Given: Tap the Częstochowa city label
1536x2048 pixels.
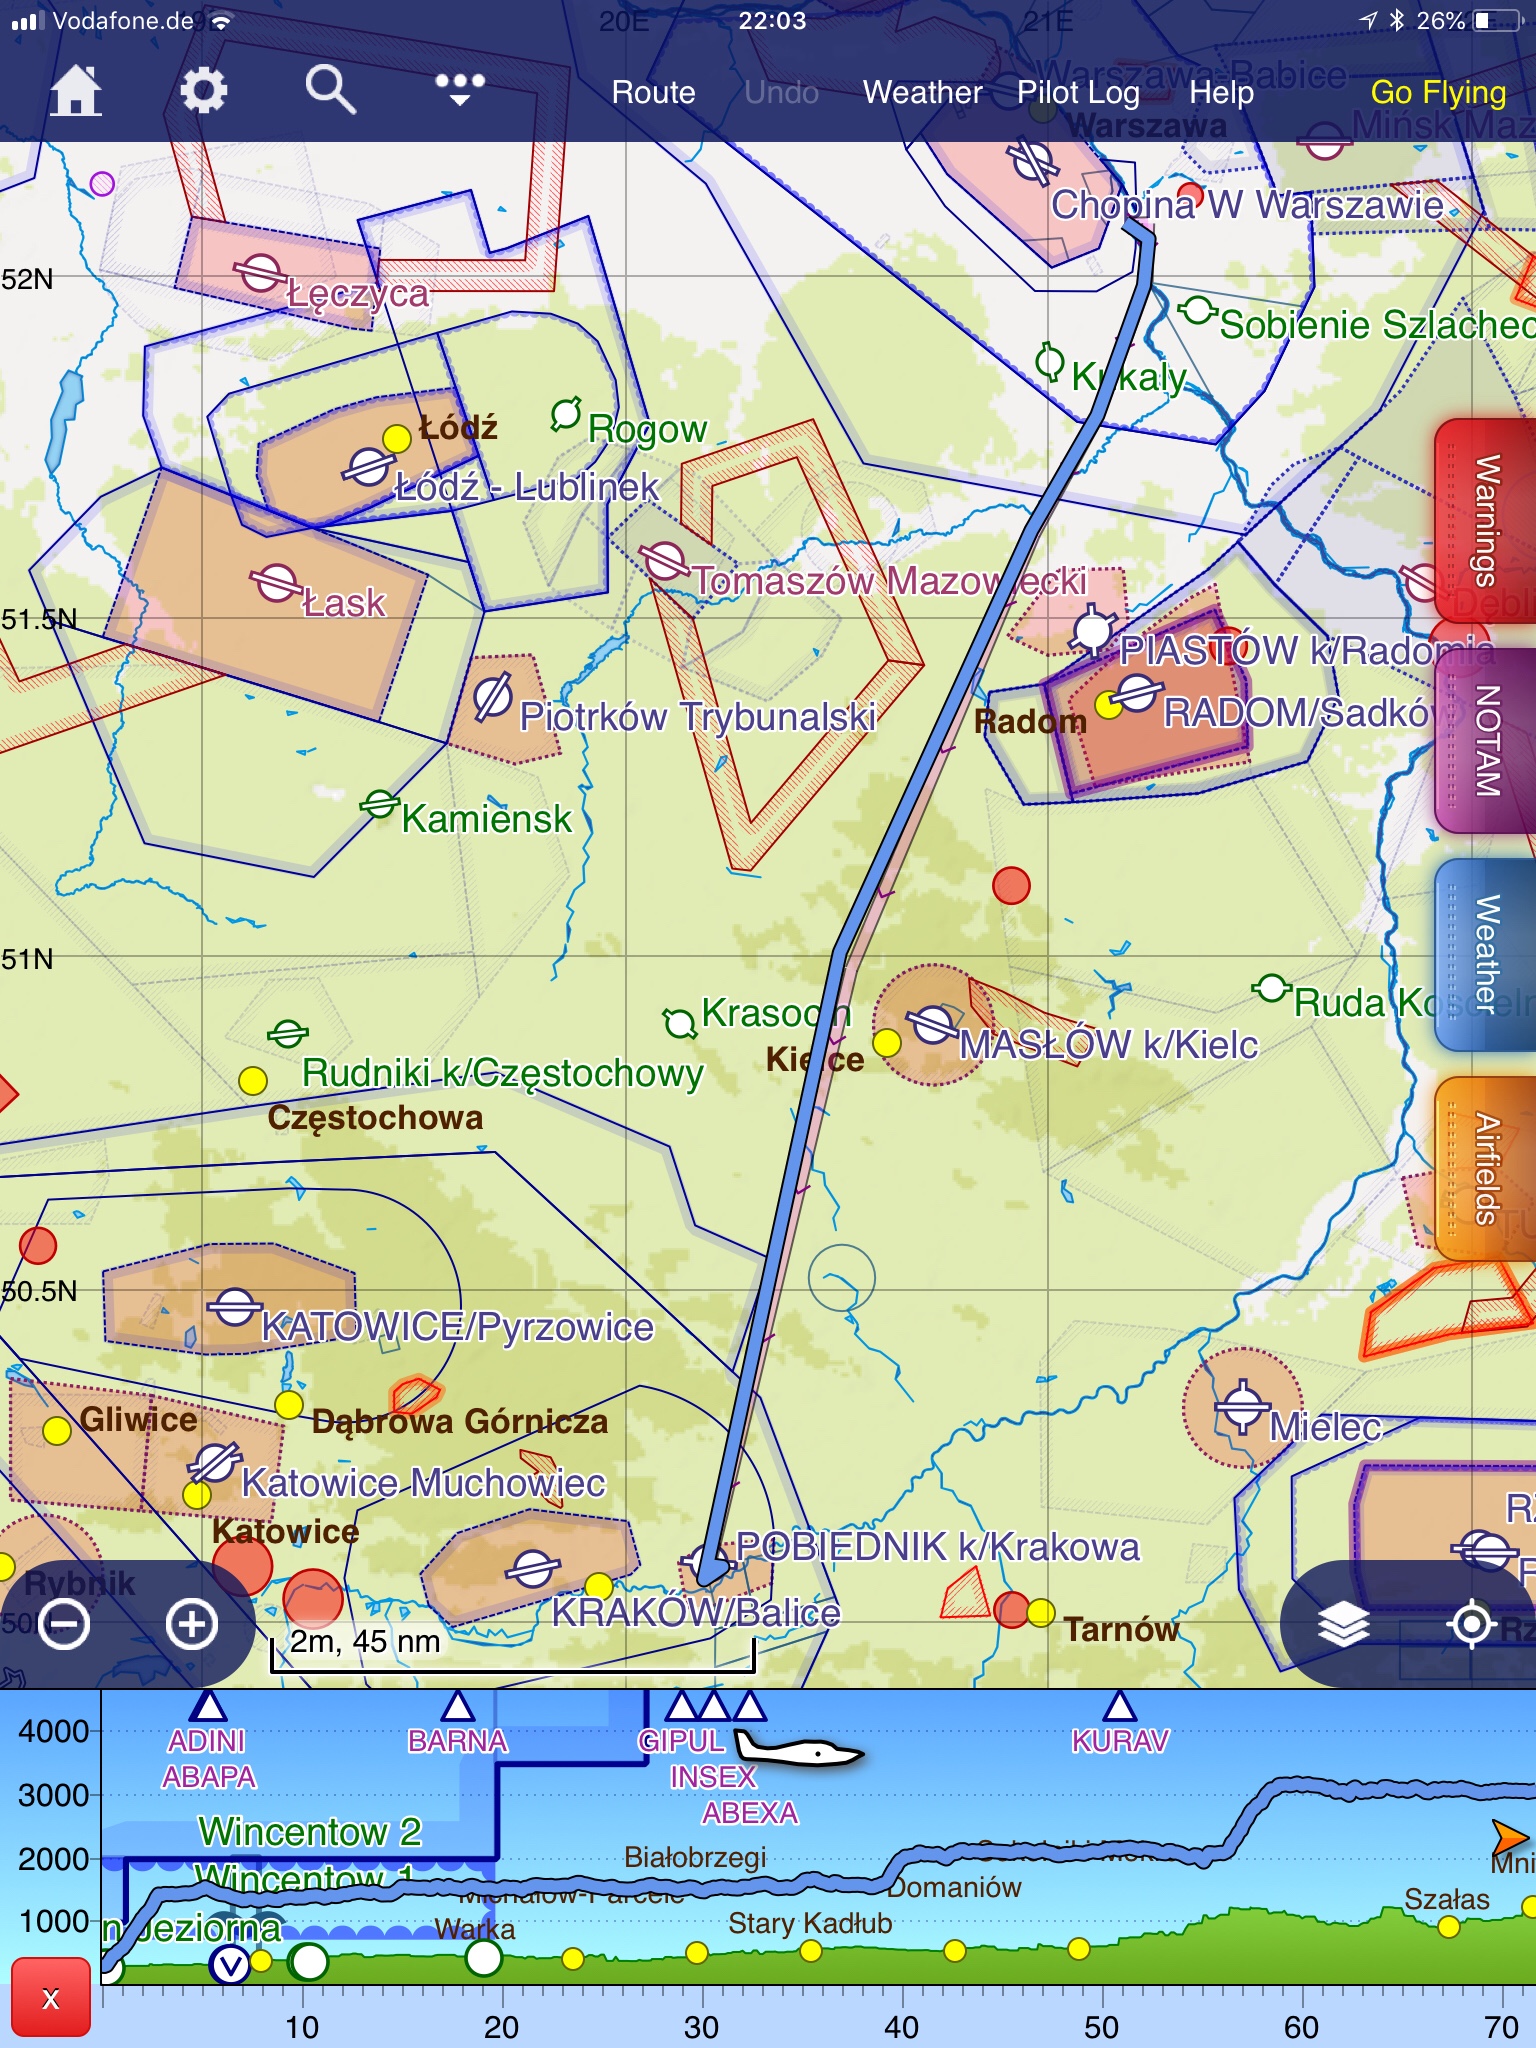Looking at the screenshot, I should coord(375,1117).
